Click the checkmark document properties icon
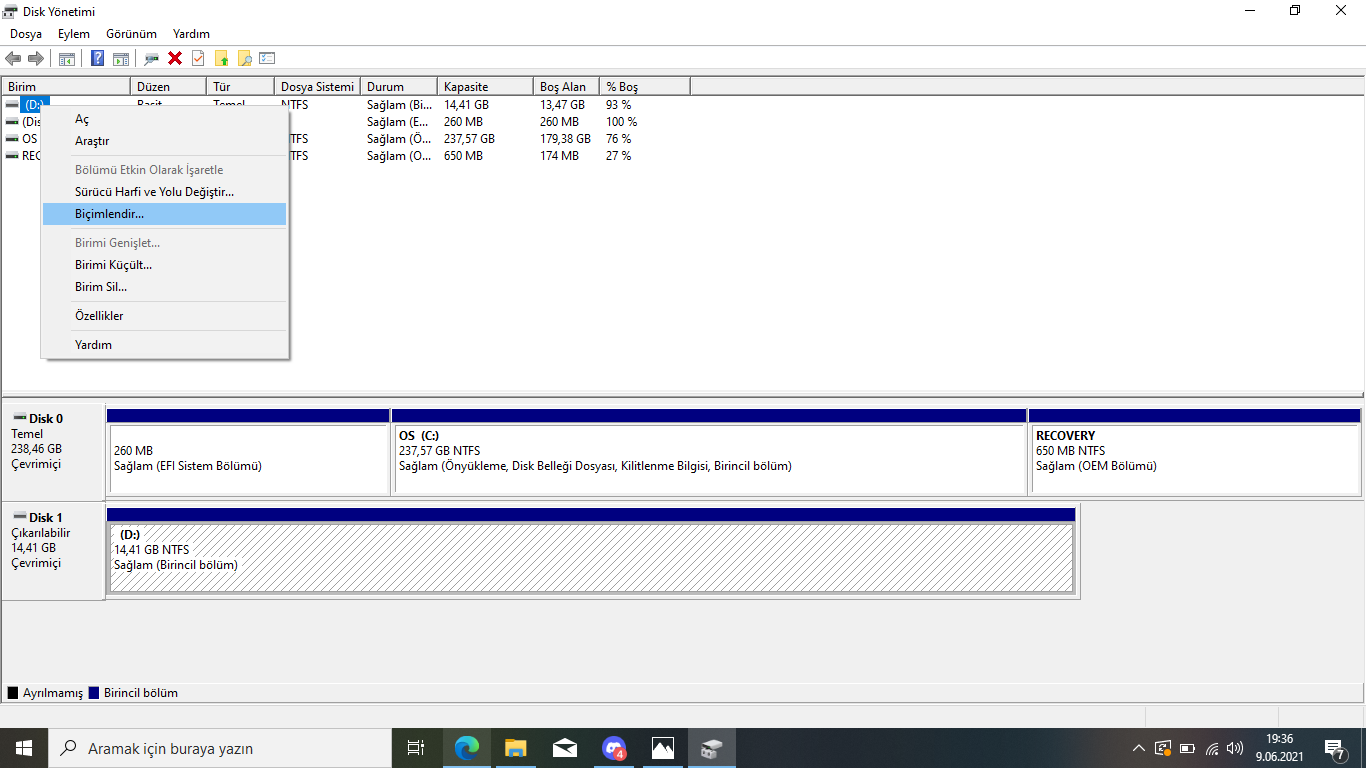Viewport: 1366px width, 768px height. point(198,58)
